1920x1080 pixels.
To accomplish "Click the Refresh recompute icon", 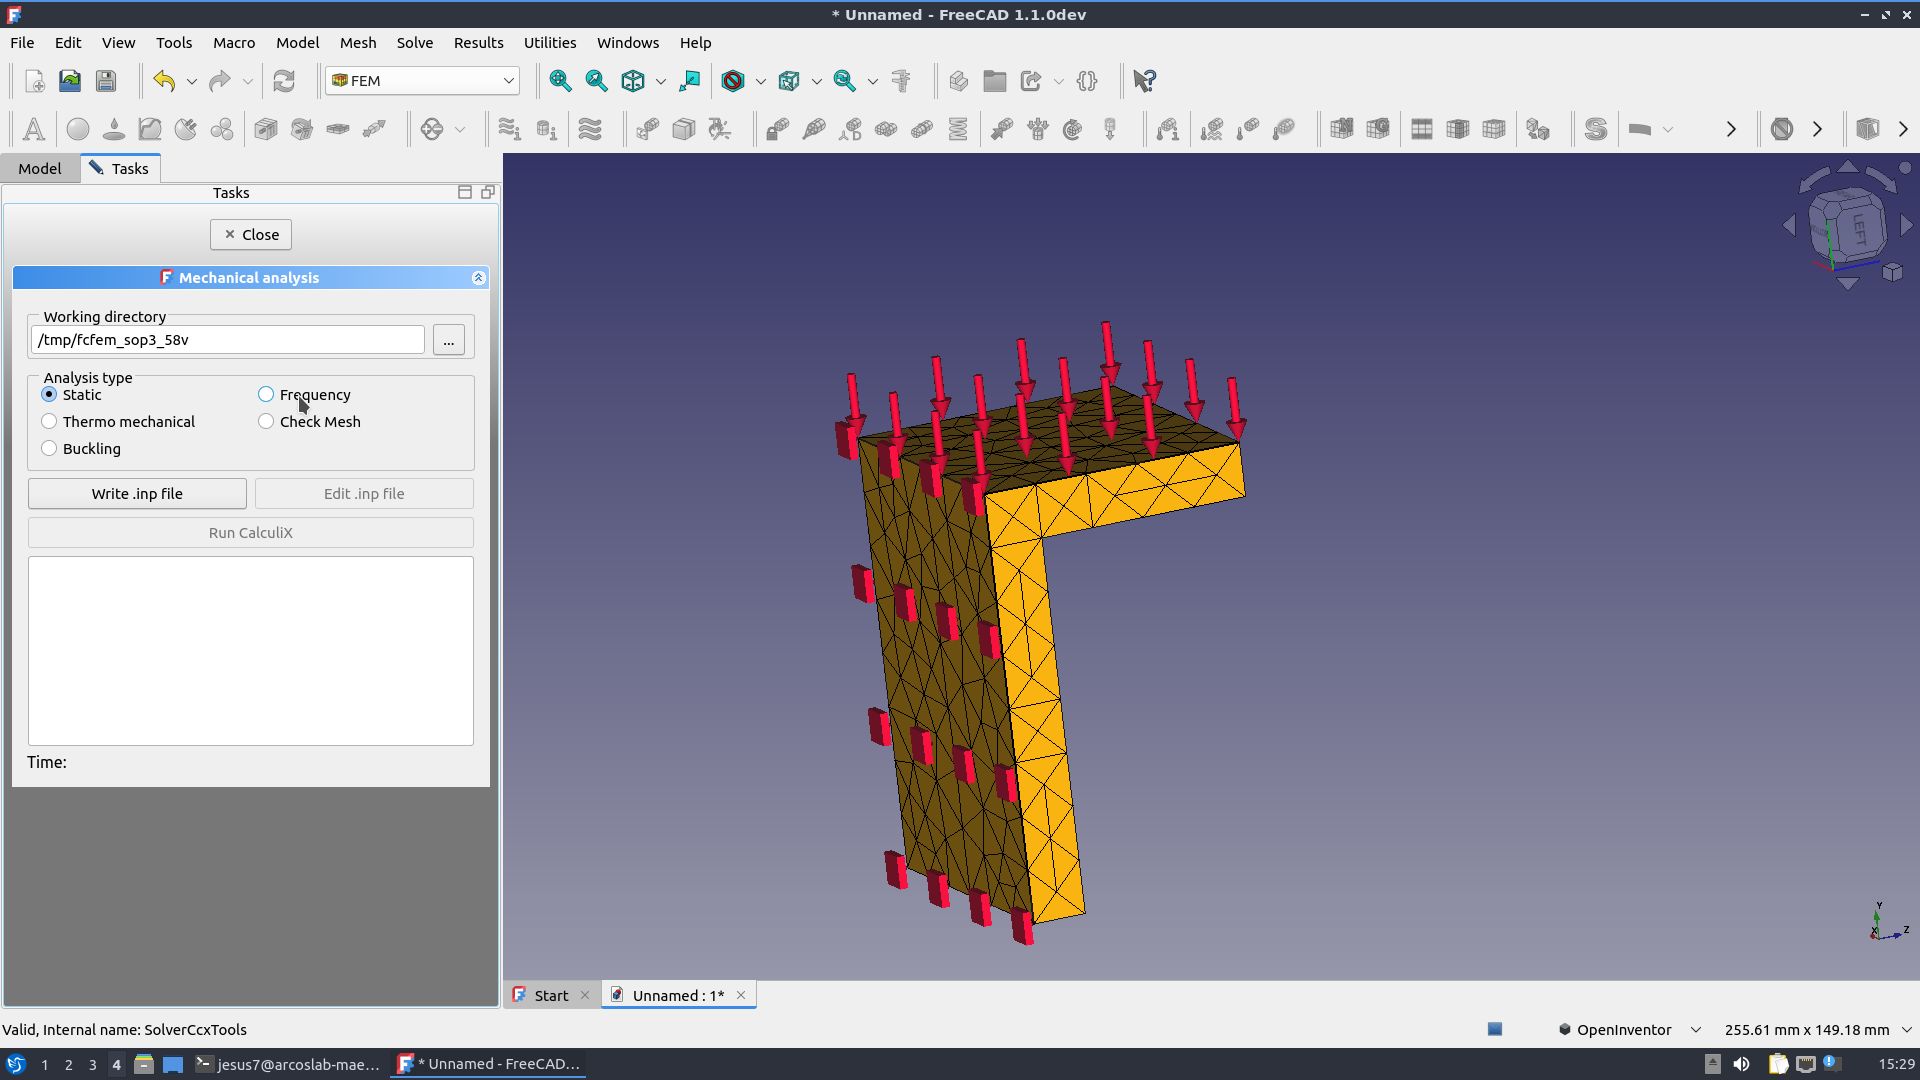I will pos(284,81).
